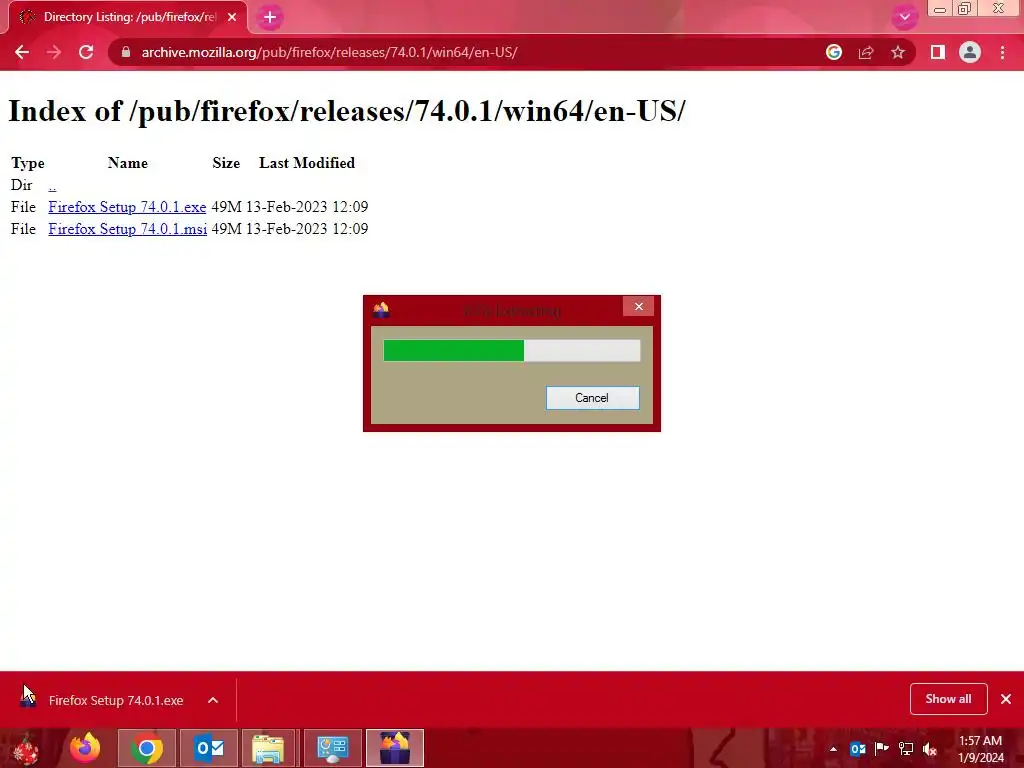The height and width of the screenshot is (768, 1024).
Task: Reload the directory listing page
Action: [x=86, y=52]
